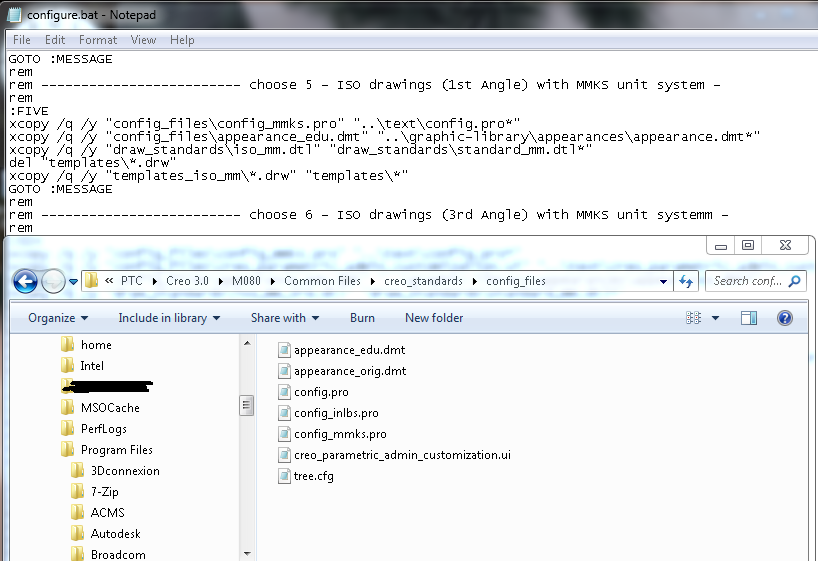Select M080 in the address breadcrumb
818x561 pixels.
pos(246,281)
